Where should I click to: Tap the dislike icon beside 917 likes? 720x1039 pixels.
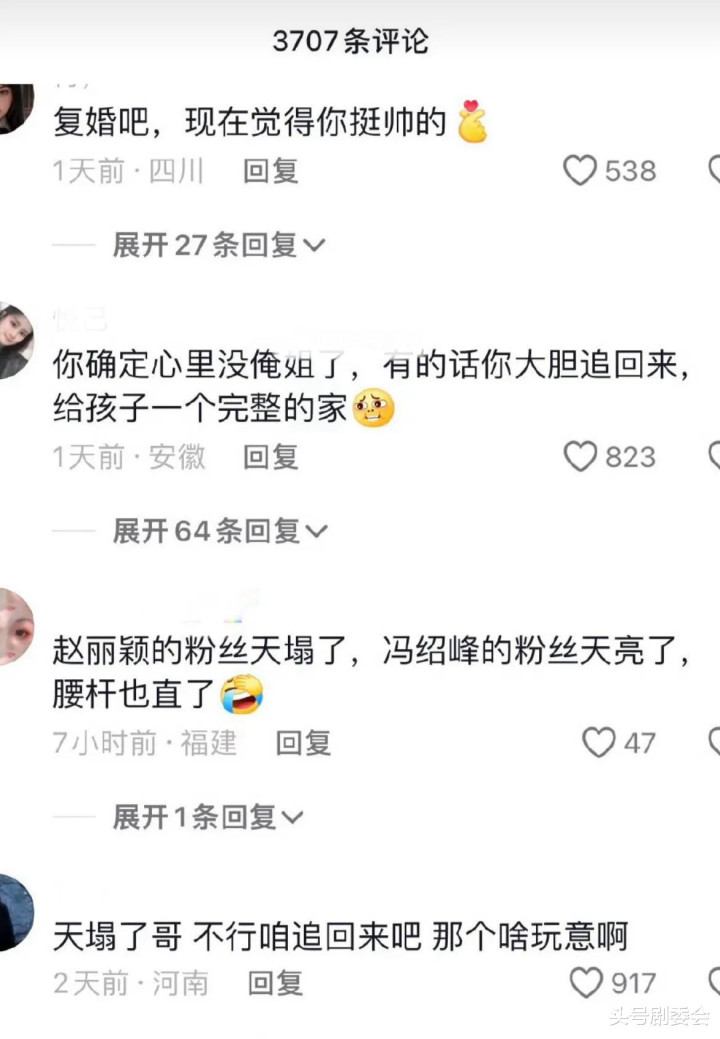715,982
